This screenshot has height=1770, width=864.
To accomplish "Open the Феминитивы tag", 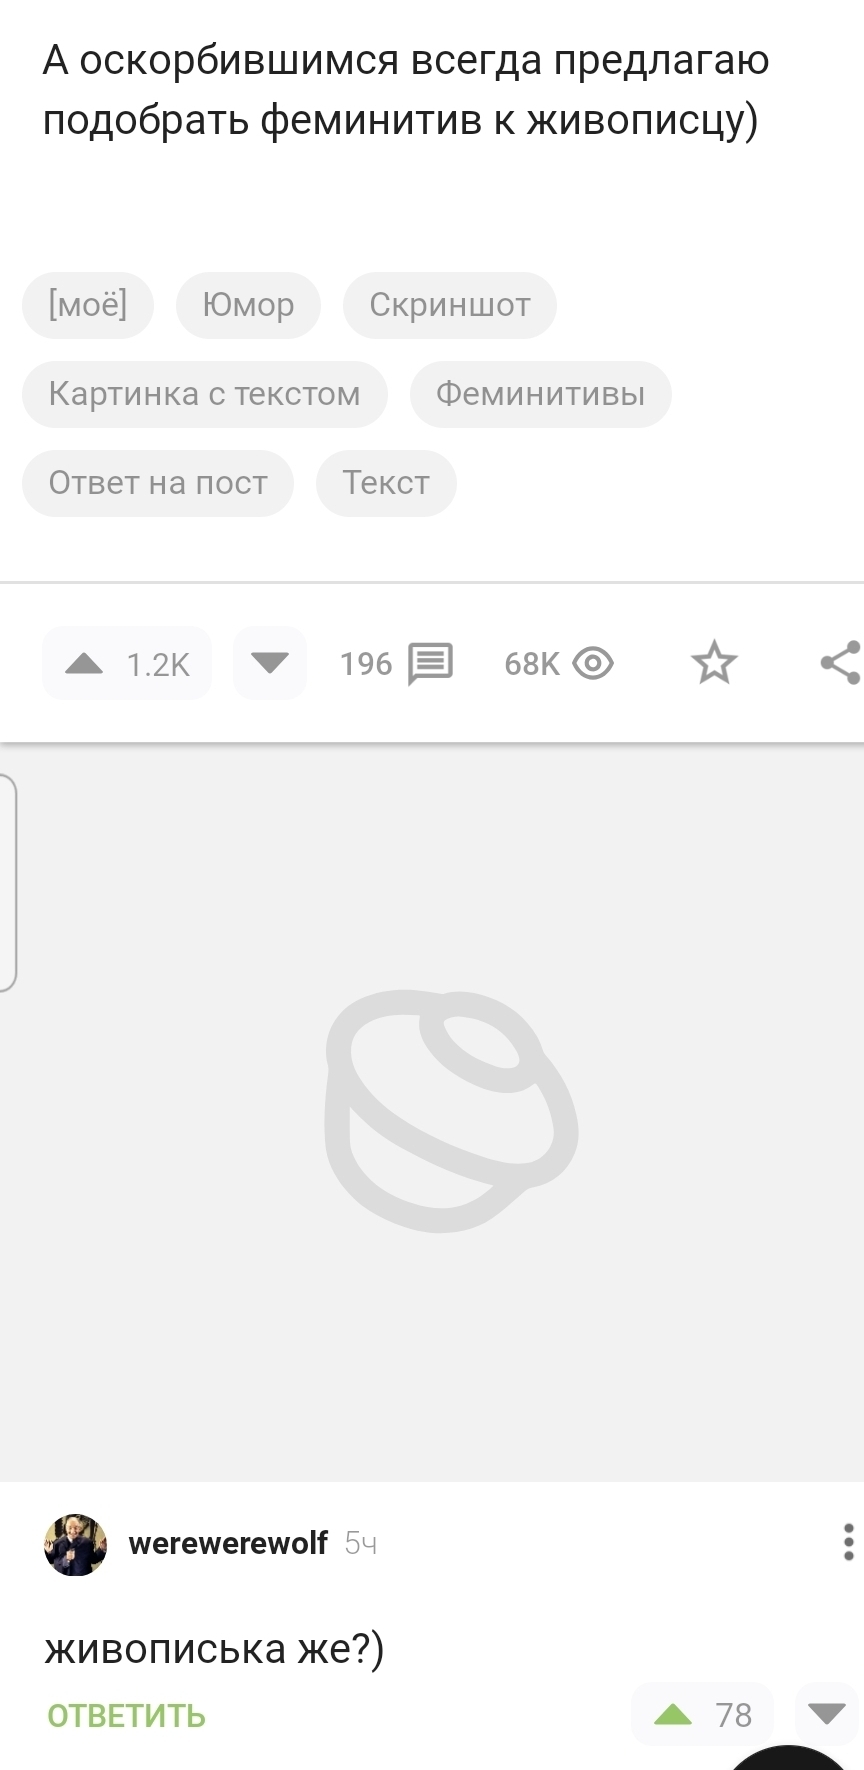I will [x=540, y=394].
